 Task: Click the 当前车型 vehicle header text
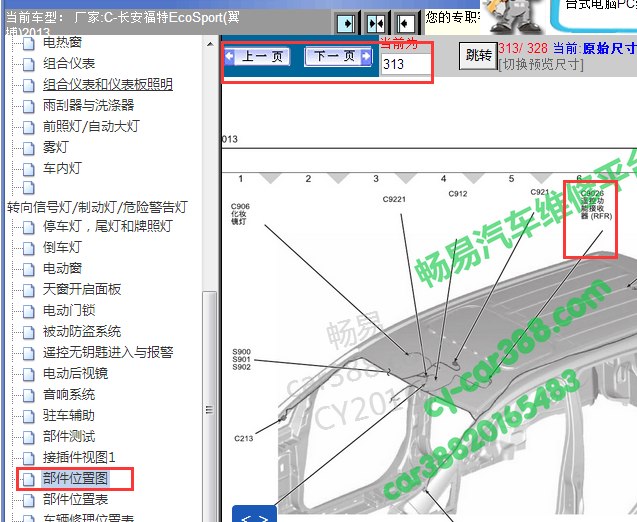click(x=123, y=22)
